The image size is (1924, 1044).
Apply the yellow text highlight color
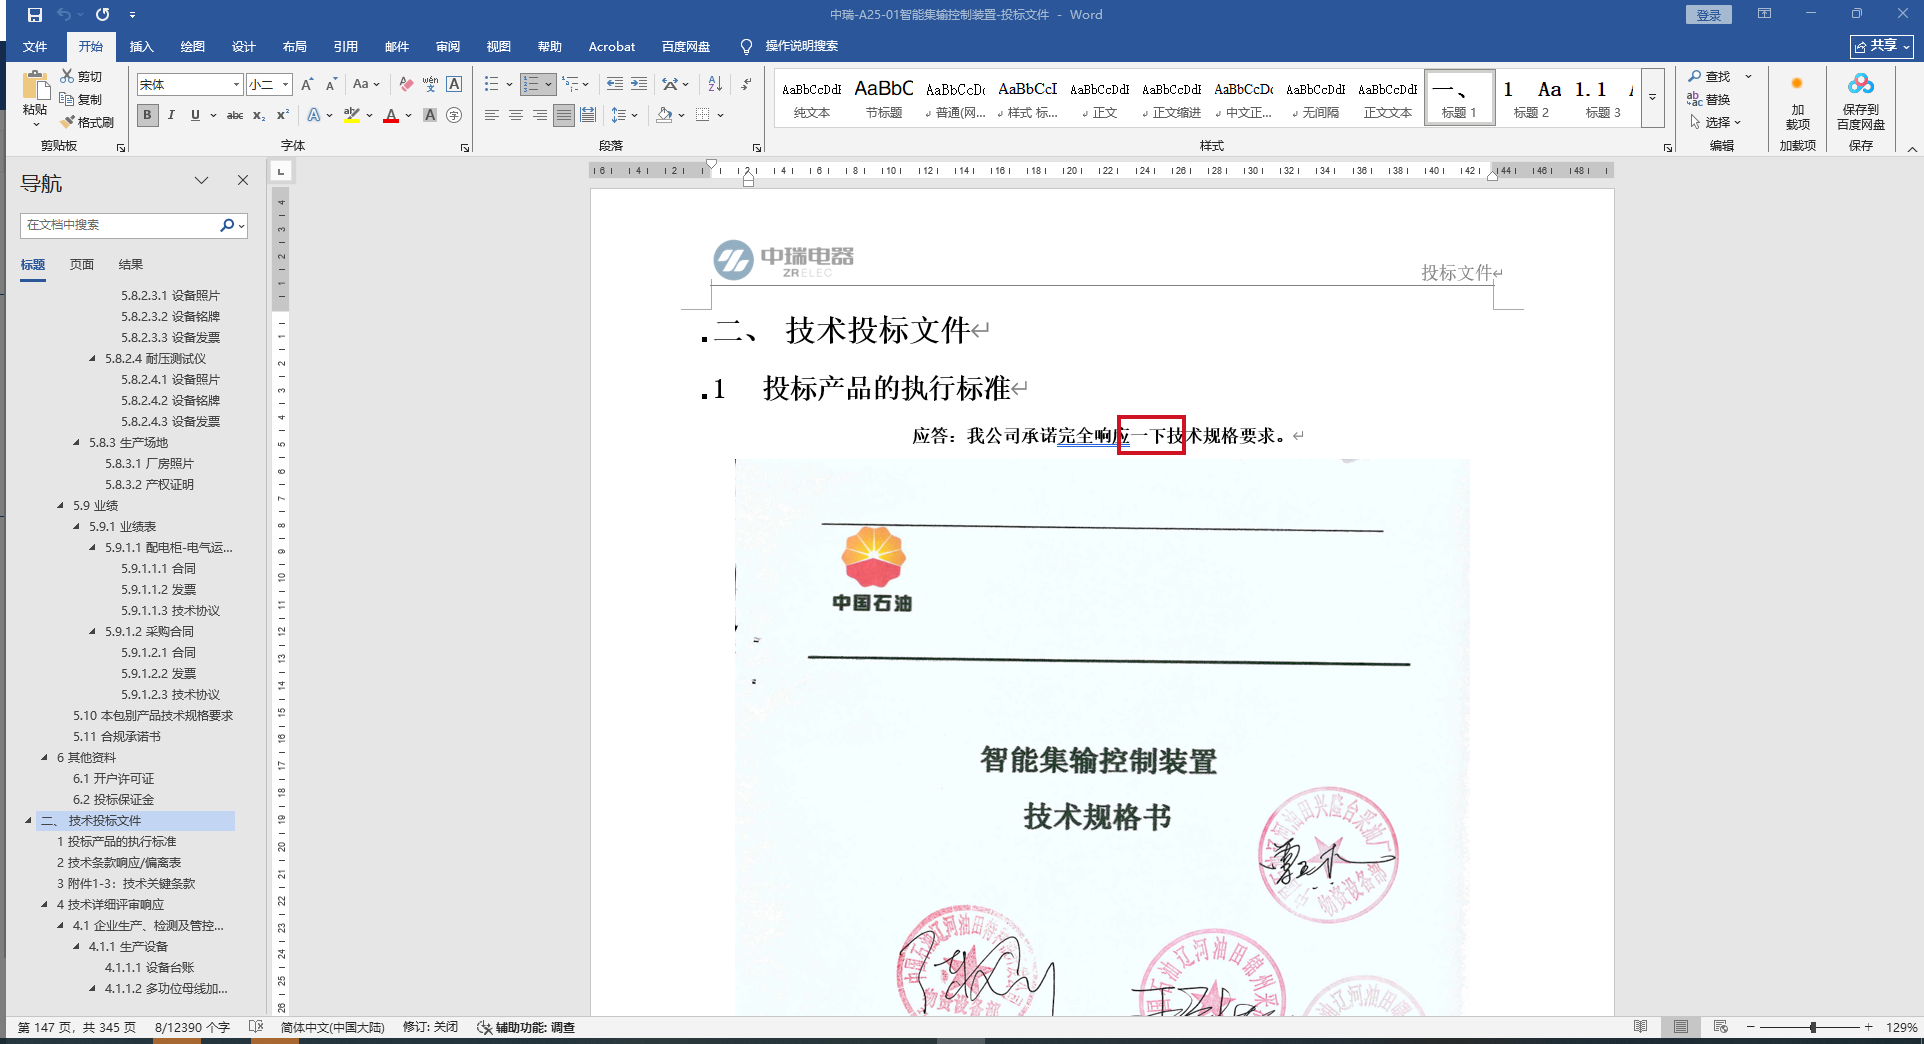pos(351,115)
